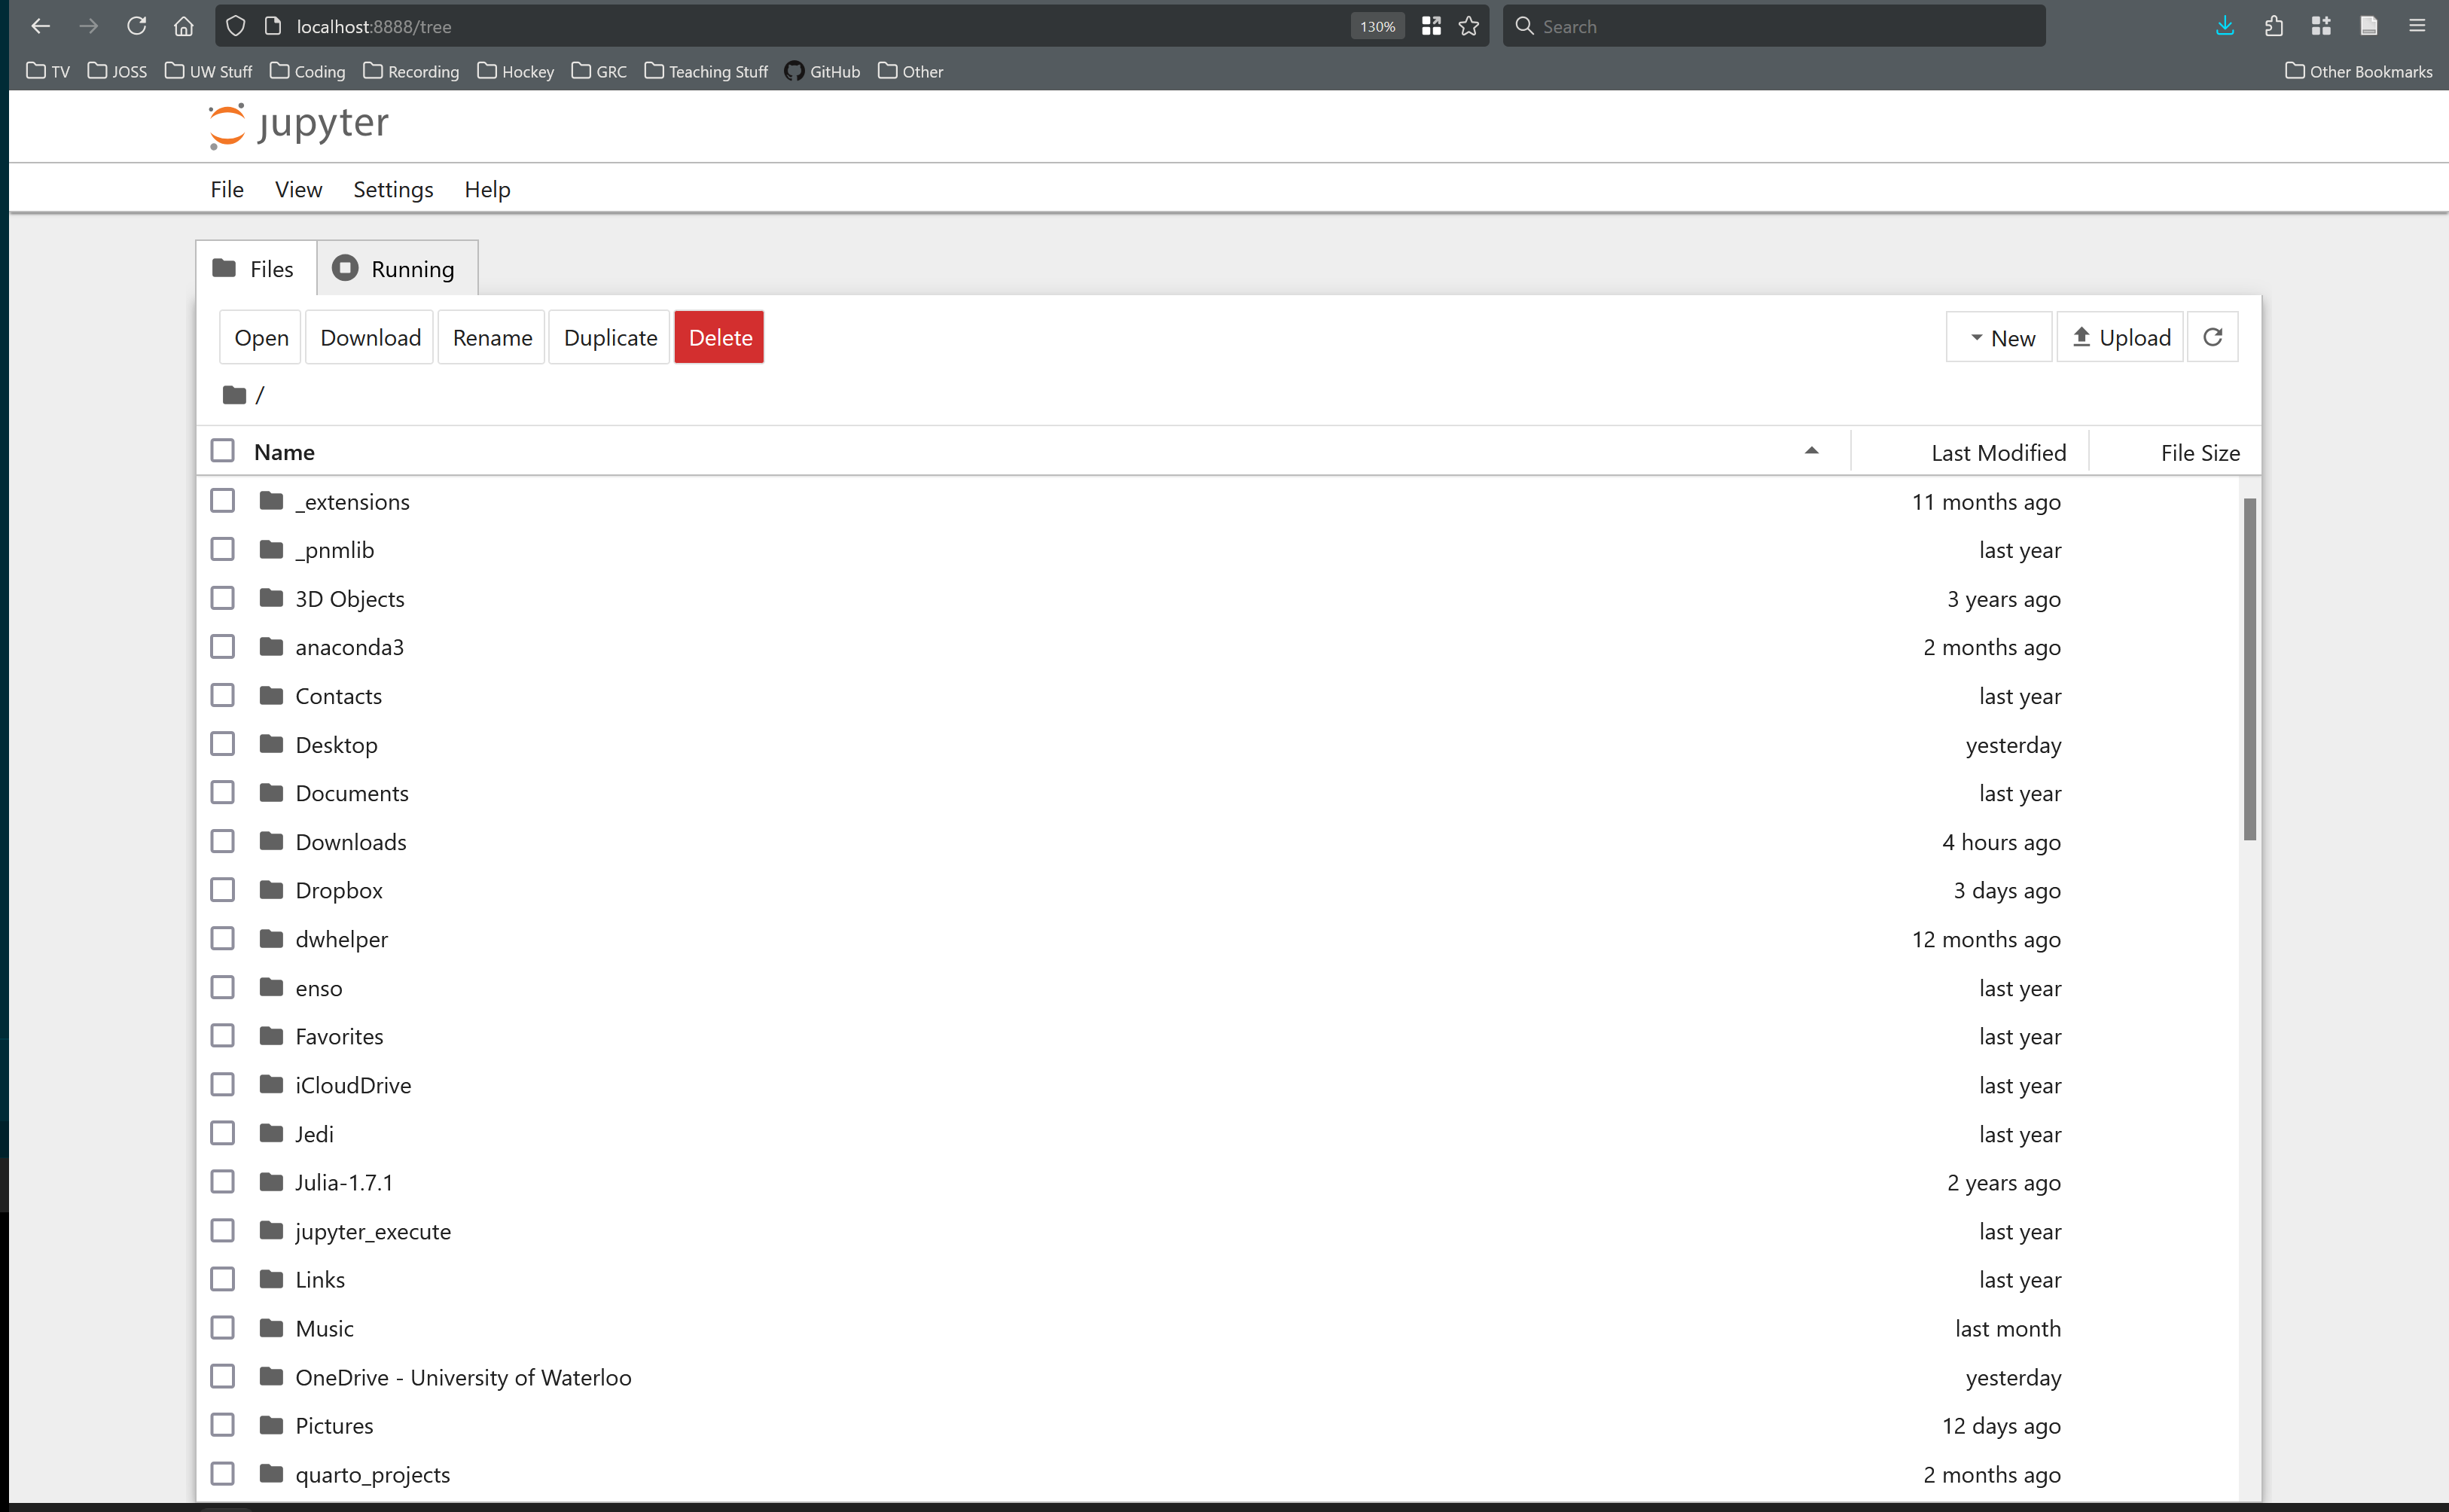This screenshot has width=2449, height=1512.
Task: Click the root folder breadcrumb icon
Action: coord(234,395)
